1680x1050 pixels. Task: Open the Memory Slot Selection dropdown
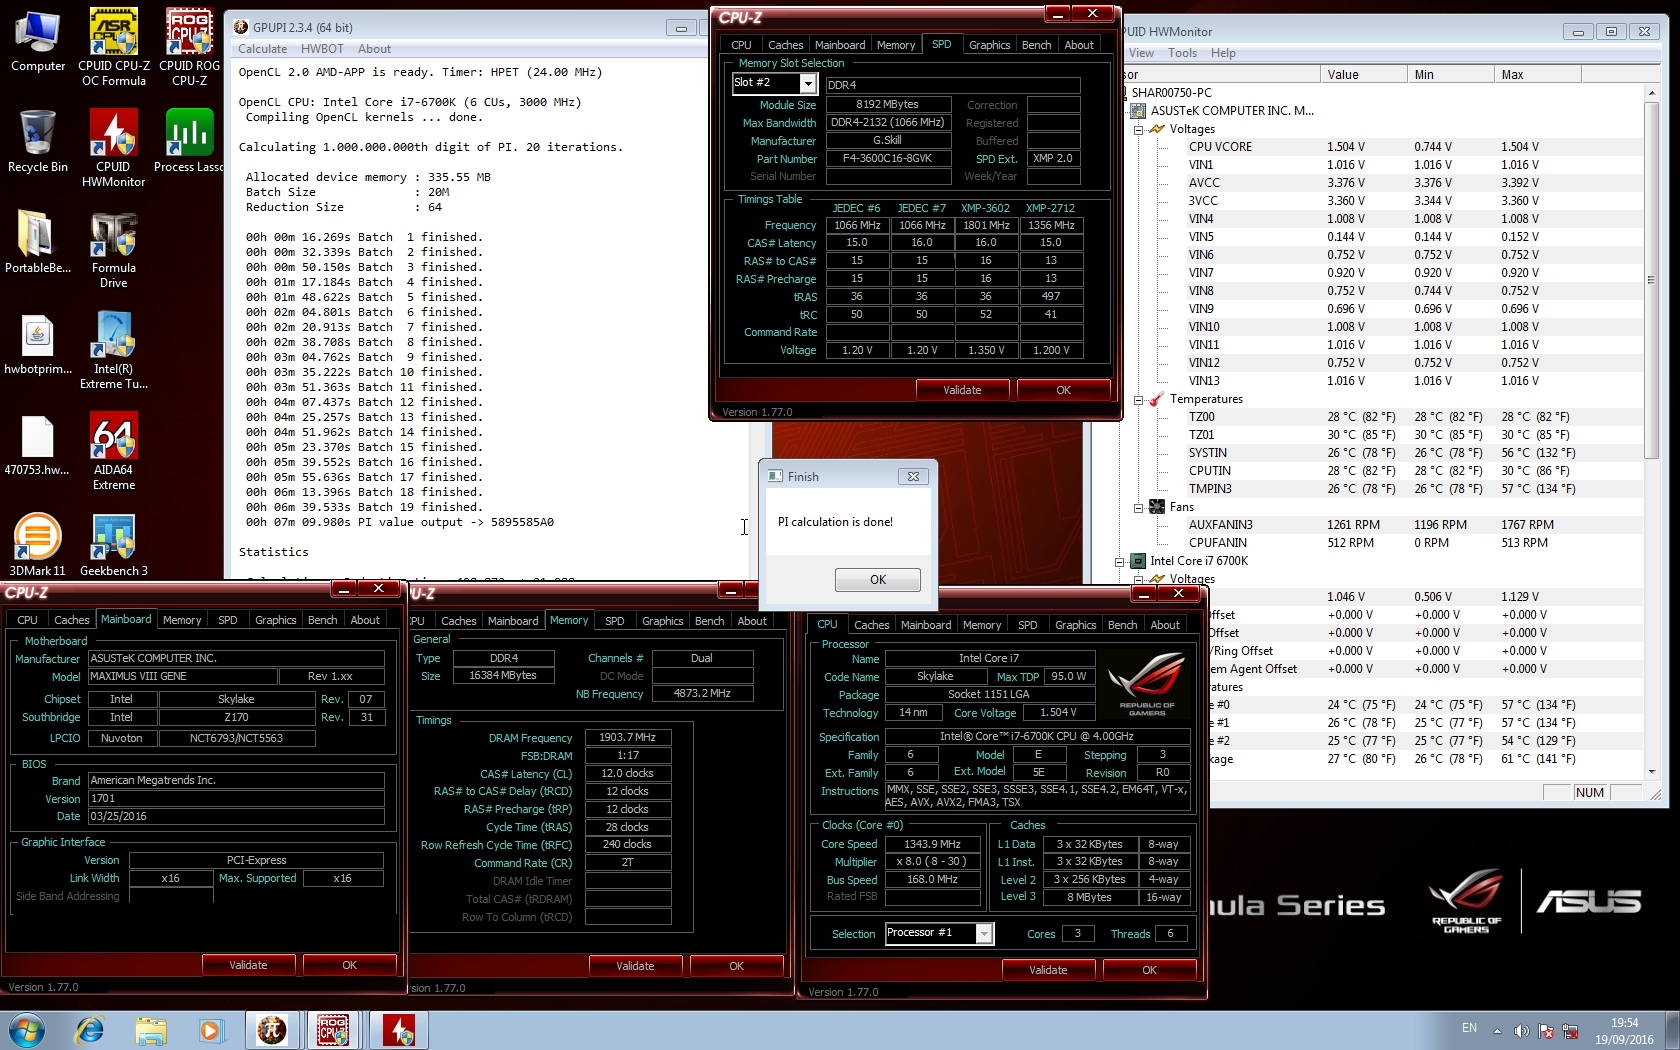(x=808, y=84)
